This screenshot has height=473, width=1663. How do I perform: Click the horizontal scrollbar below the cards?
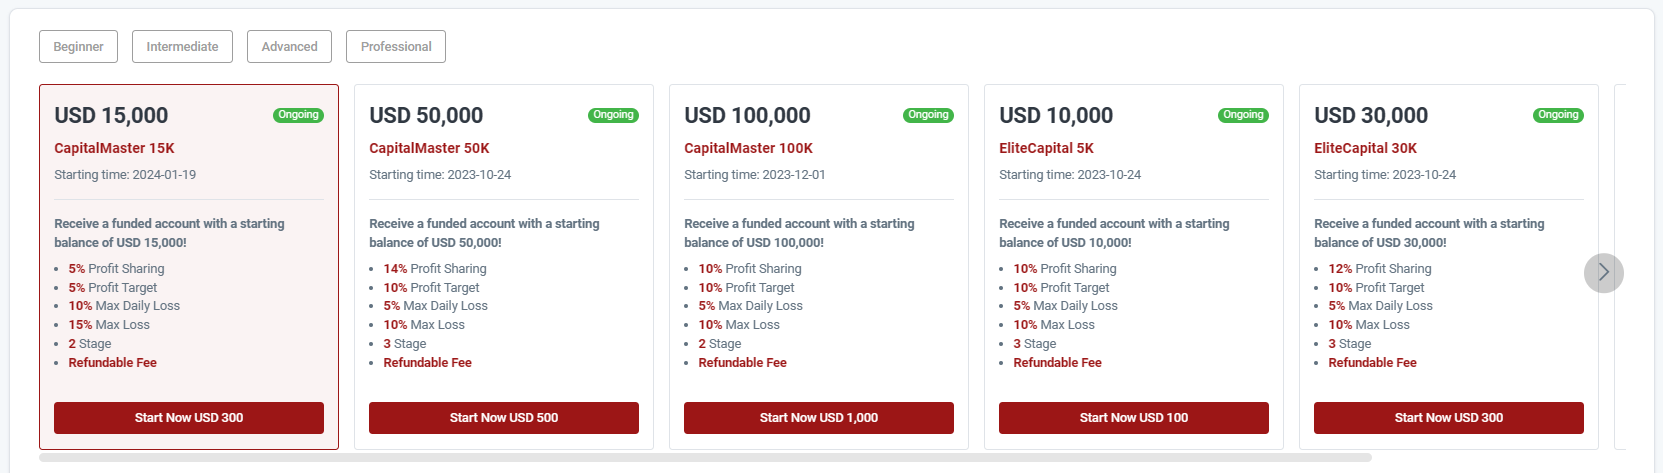tap(705, 457)
